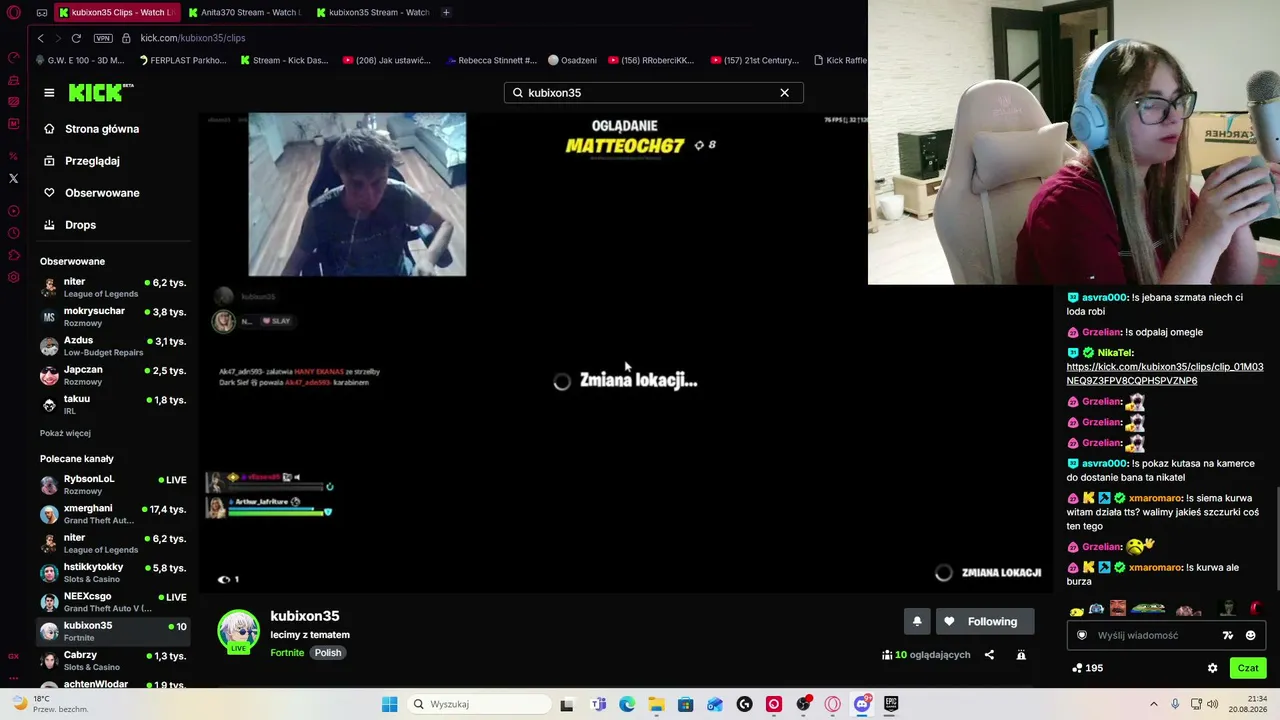This screenshot has height=720, width=1280.
Task: Open NikaTel's clip link in chat
Action: pos(1165,374)
